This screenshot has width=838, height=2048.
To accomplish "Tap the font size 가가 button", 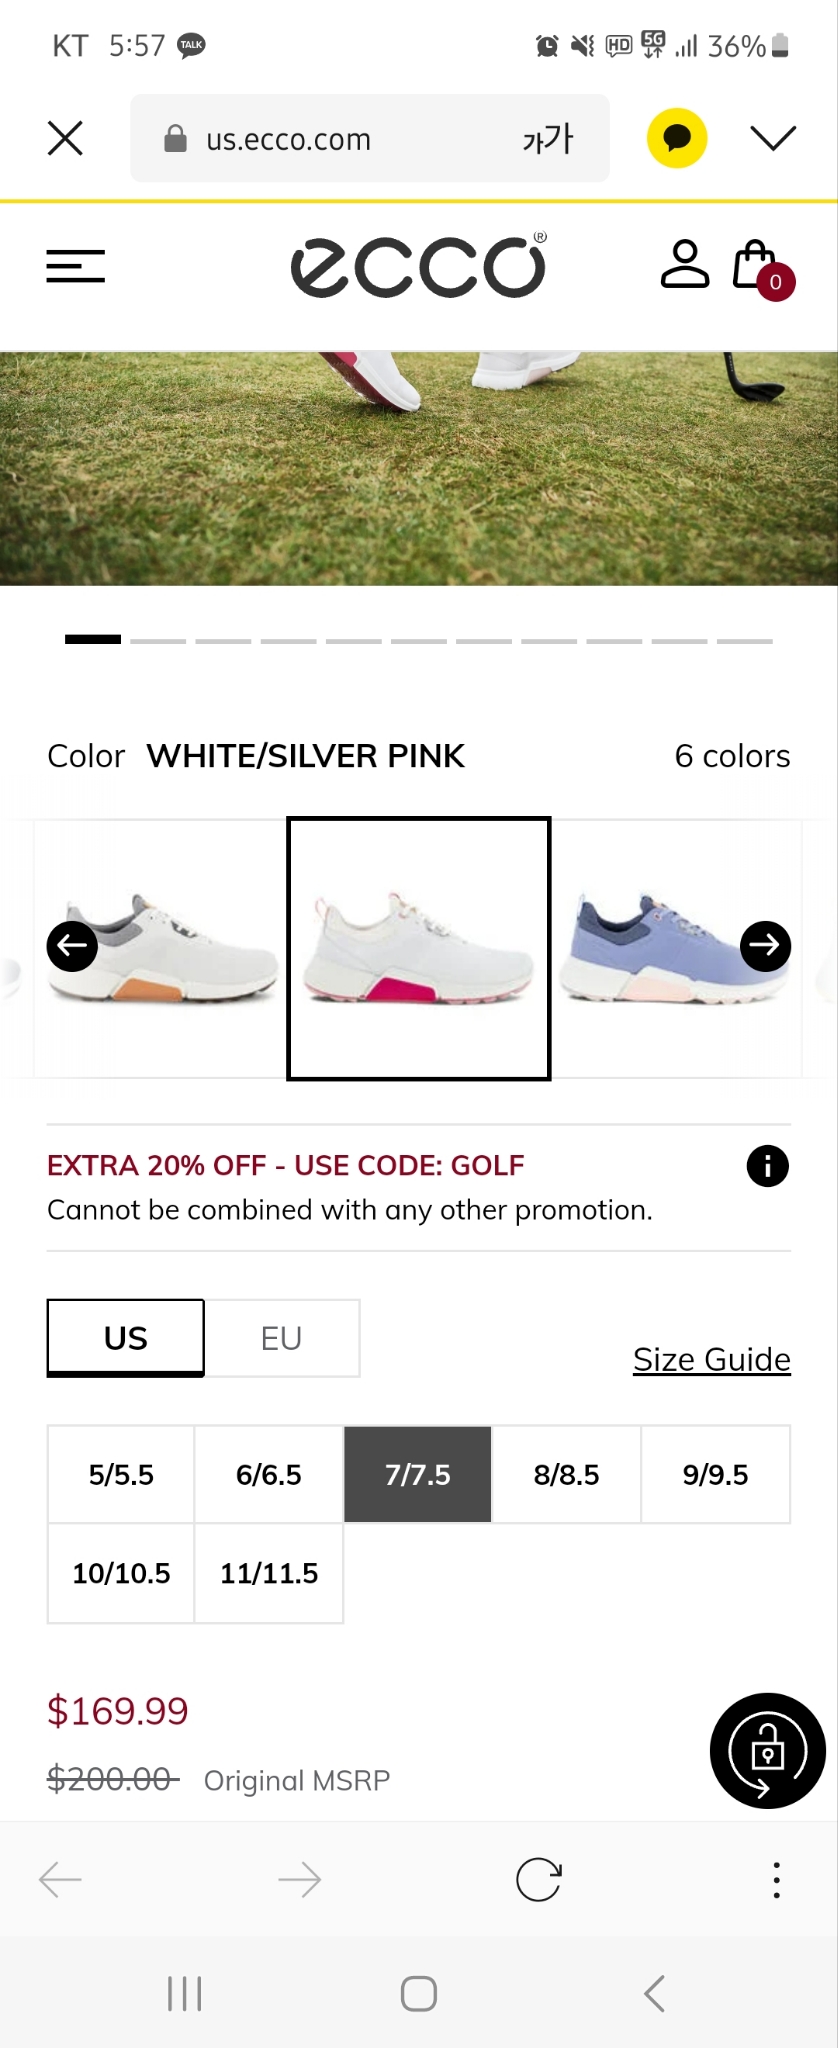I will [x=548, y=139].
